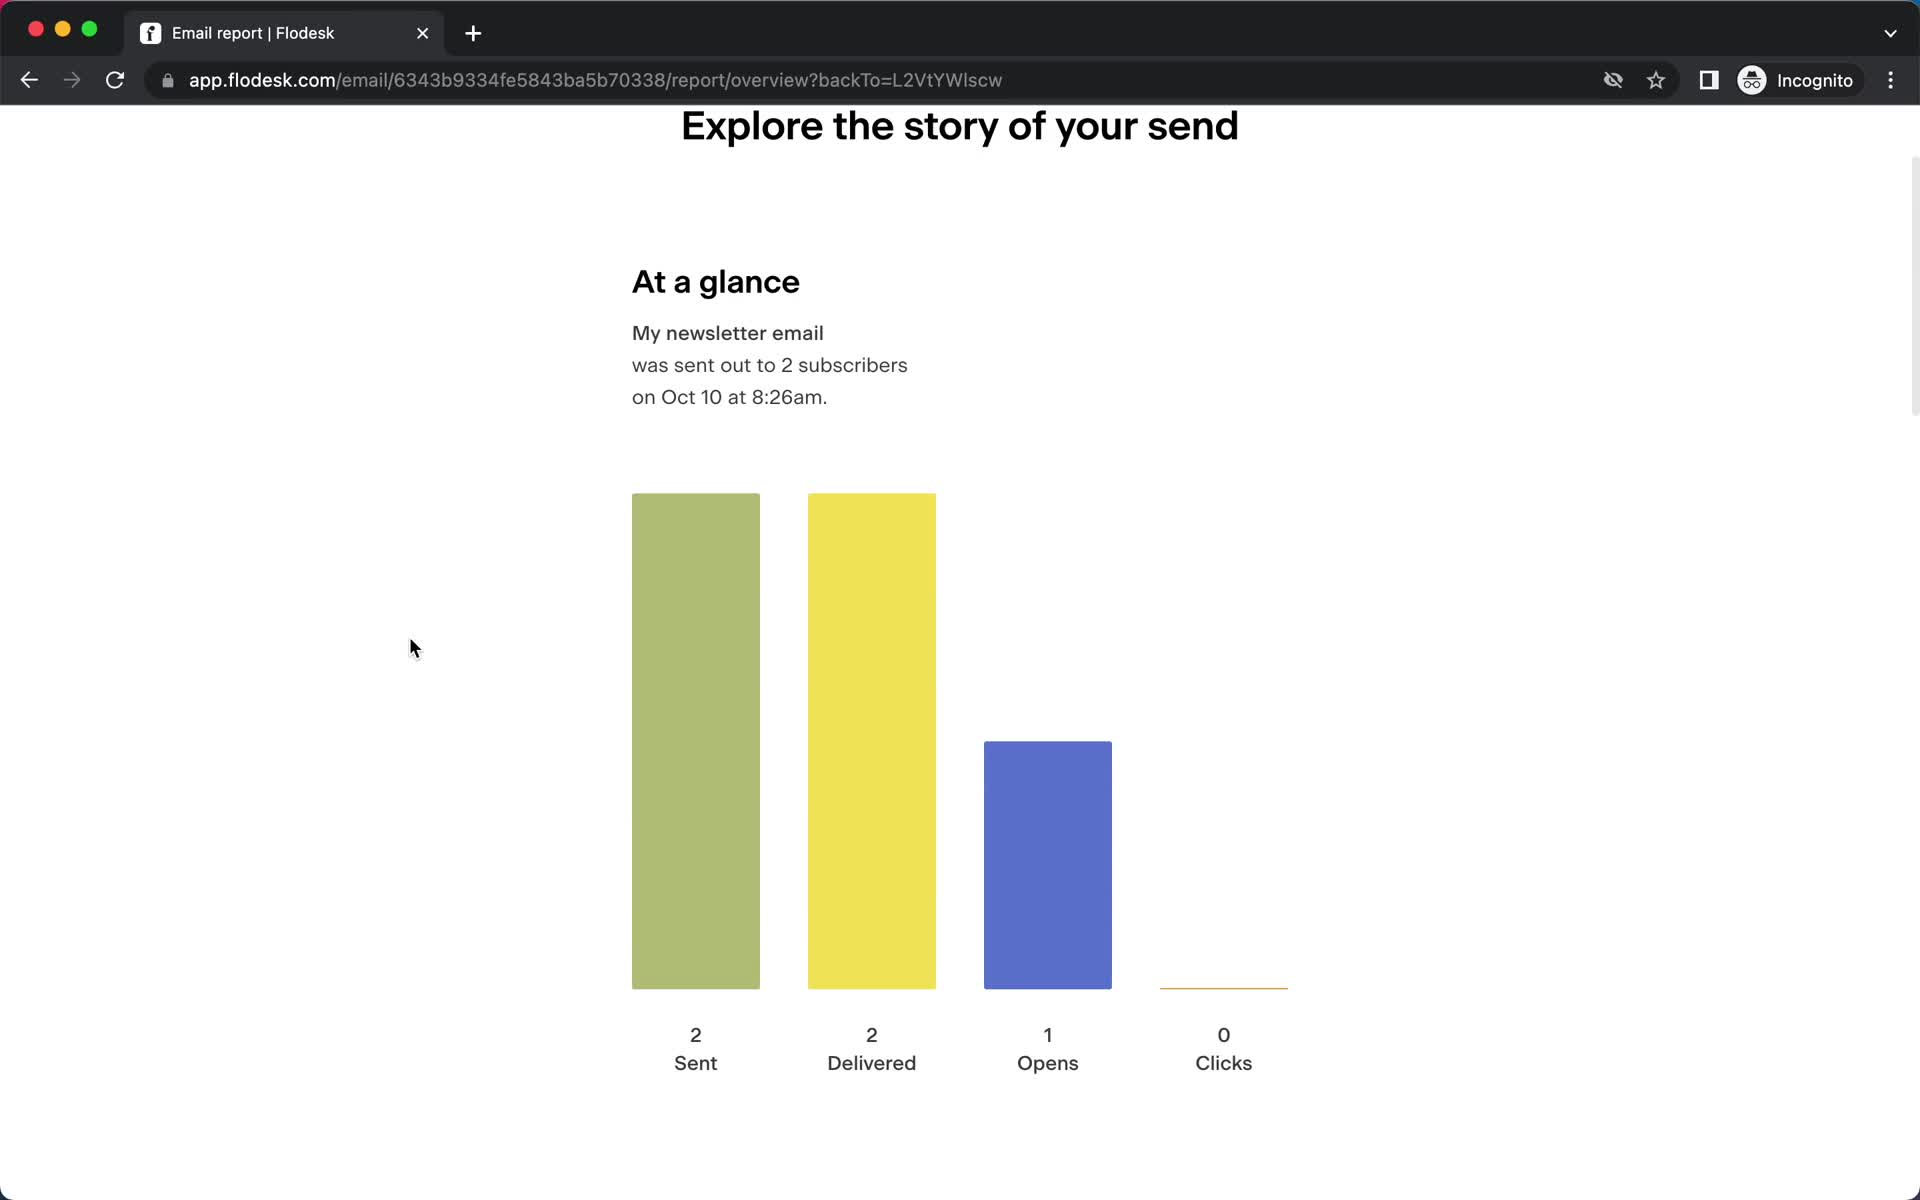The width and height of the screenshot is (1920, 1200).
Task: Click the Explore the story heading link
Action: (959, 126)
